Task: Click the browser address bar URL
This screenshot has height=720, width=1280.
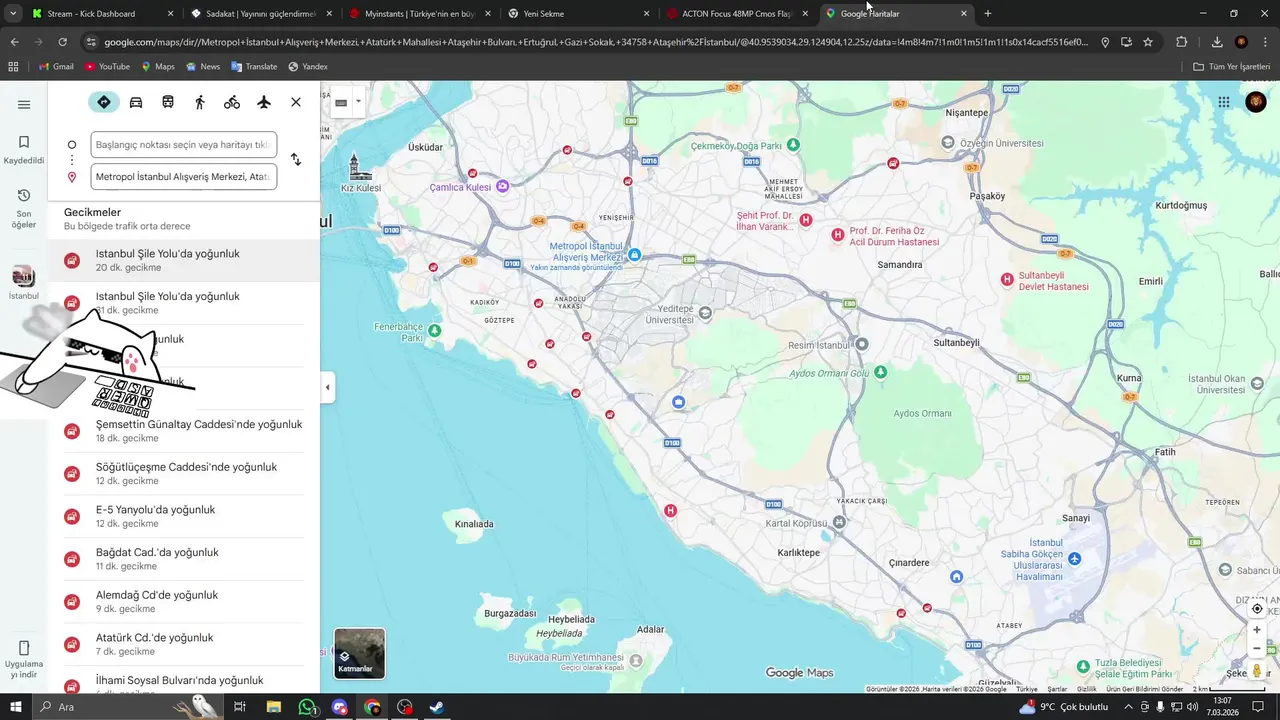Action: click(x=596, y=42)
